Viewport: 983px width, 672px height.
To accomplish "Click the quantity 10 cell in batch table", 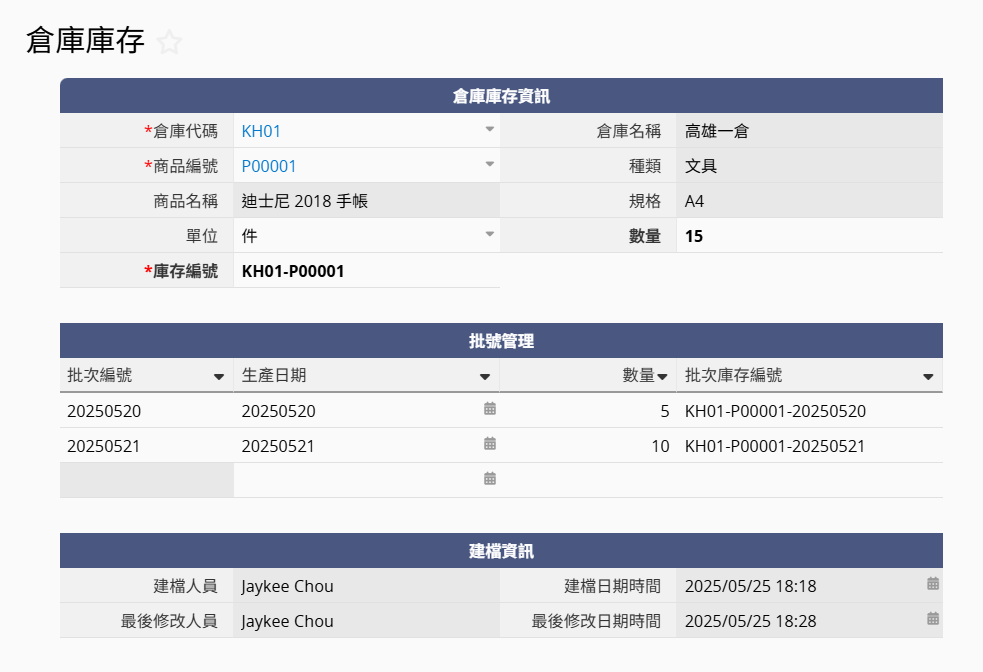I will pos(660,446).
